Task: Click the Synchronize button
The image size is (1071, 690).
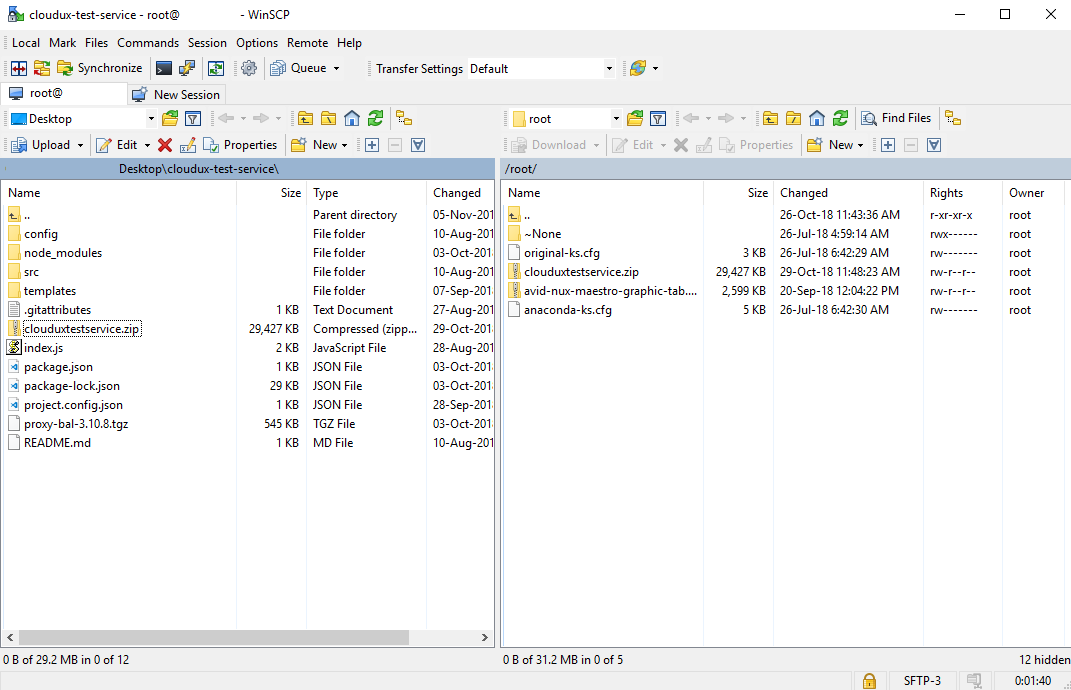Action: [x=100, y=68]
